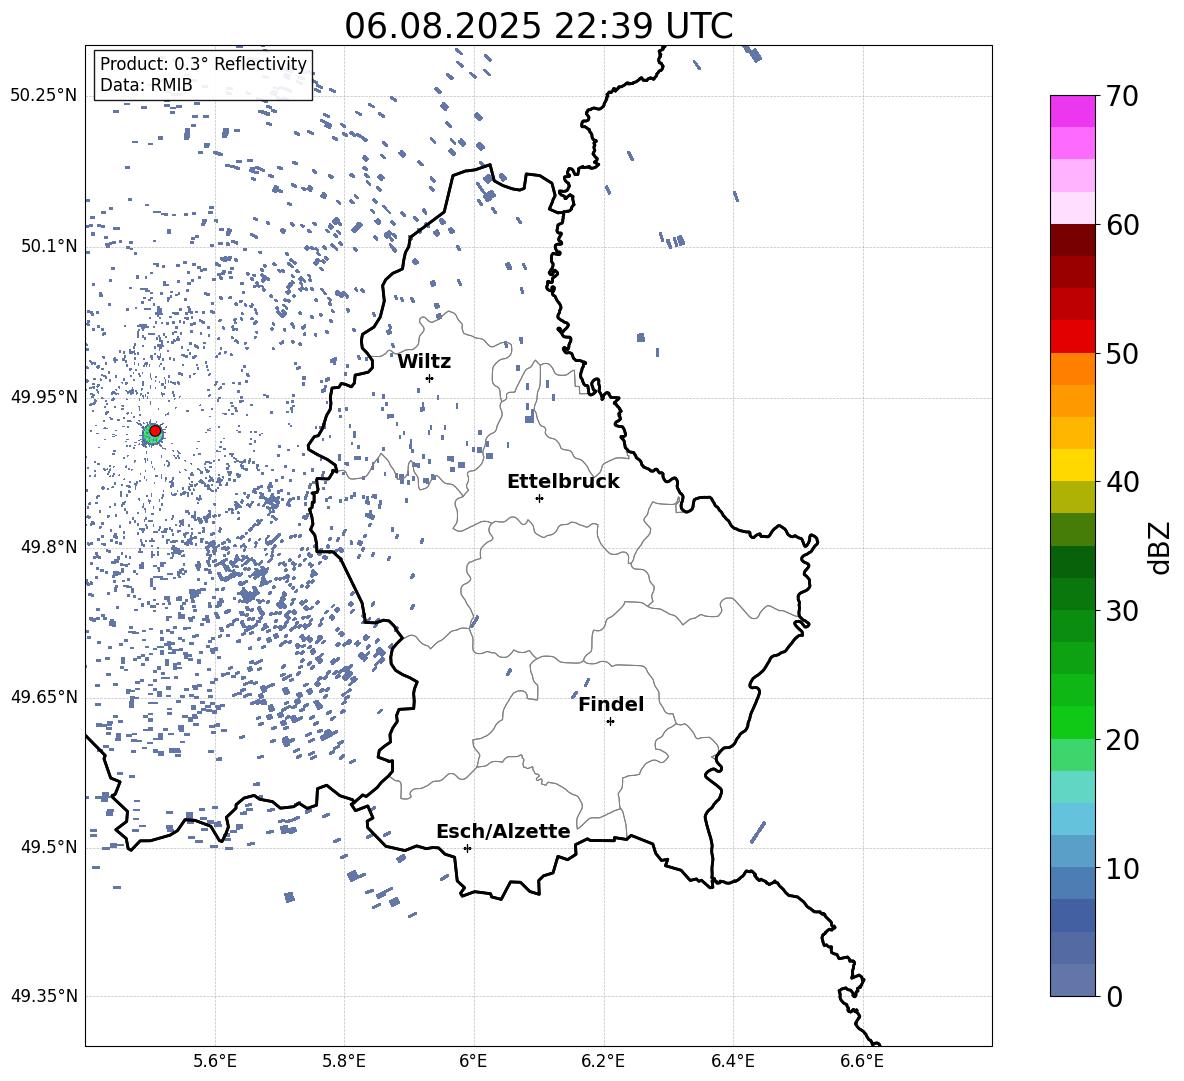
Task: Click the colorbar tick value 0
Action: tap(1114, 996)
